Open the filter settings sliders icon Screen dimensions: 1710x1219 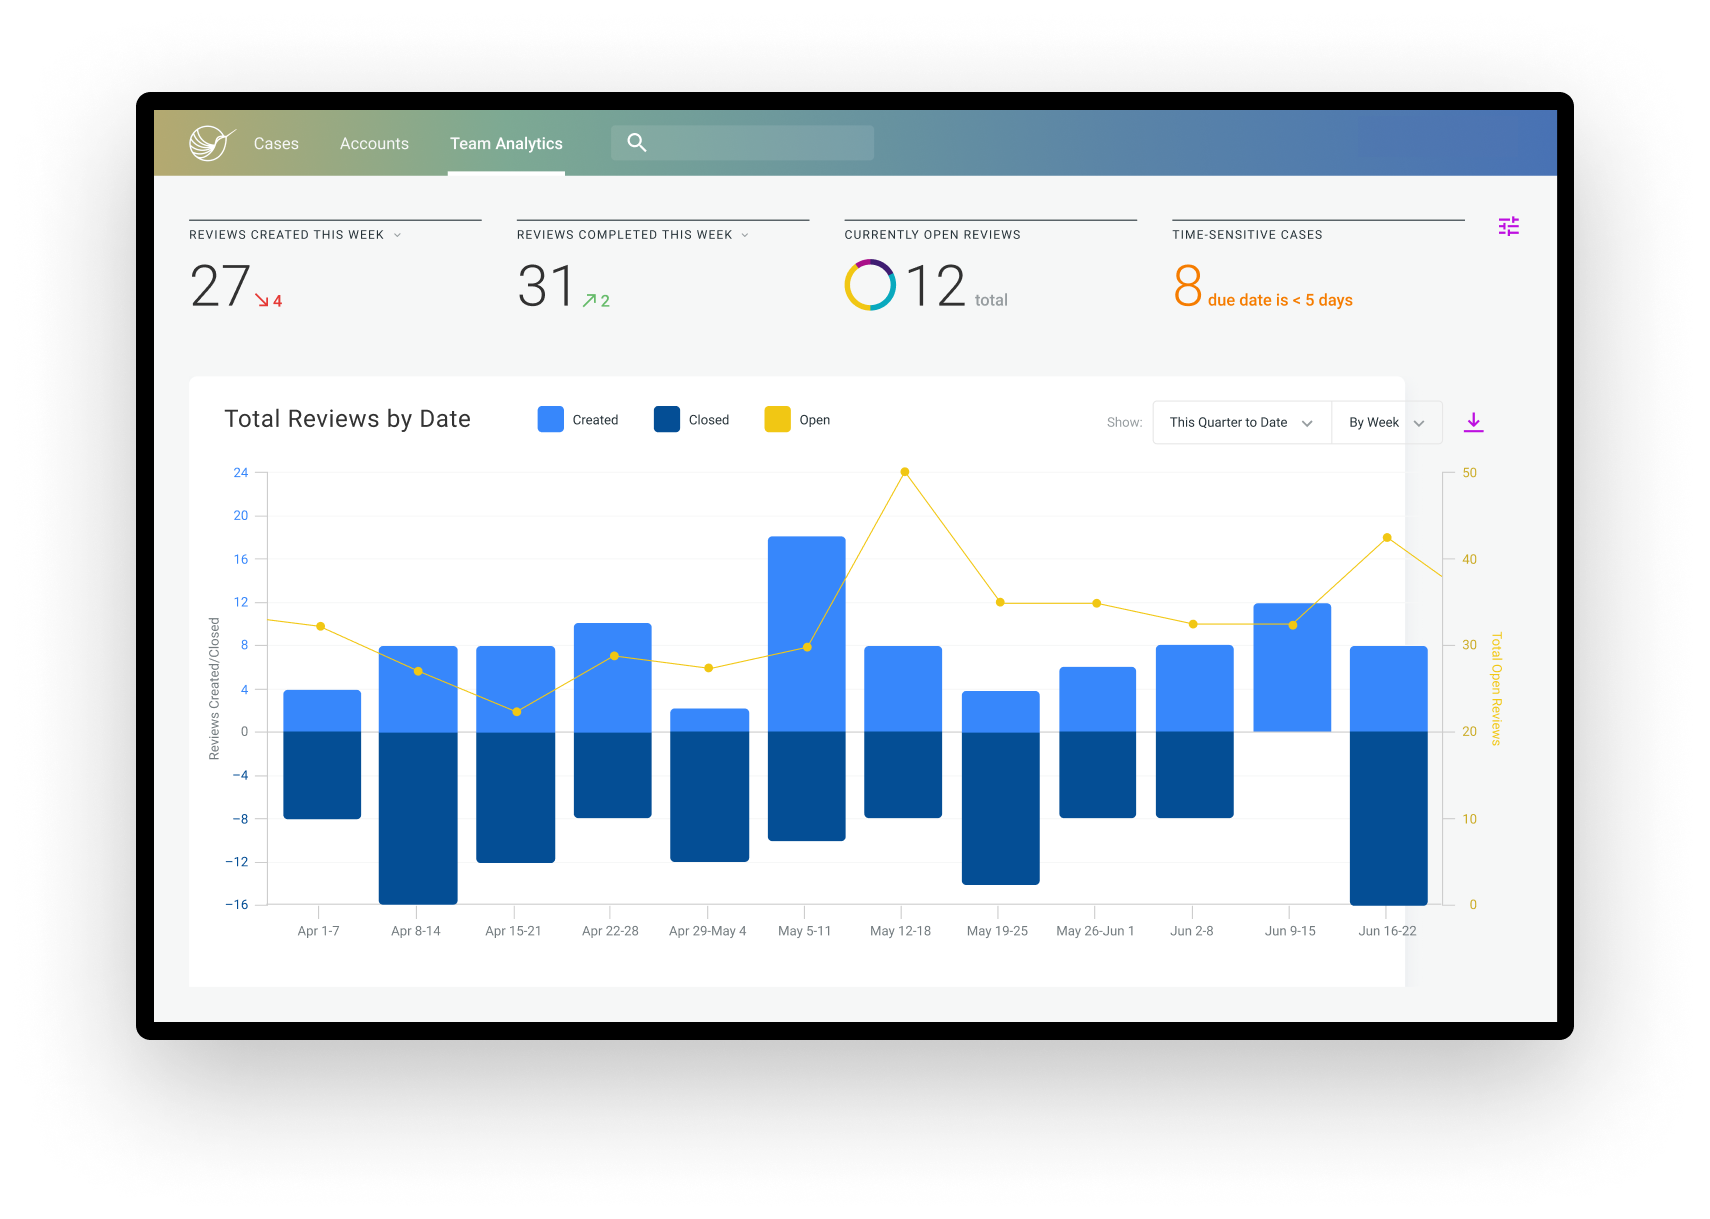1508,227
